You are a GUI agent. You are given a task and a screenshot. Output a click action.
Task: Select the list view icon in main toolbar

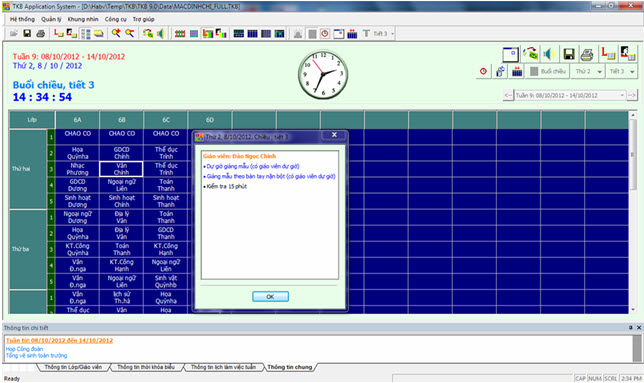(x=85, y=34)
